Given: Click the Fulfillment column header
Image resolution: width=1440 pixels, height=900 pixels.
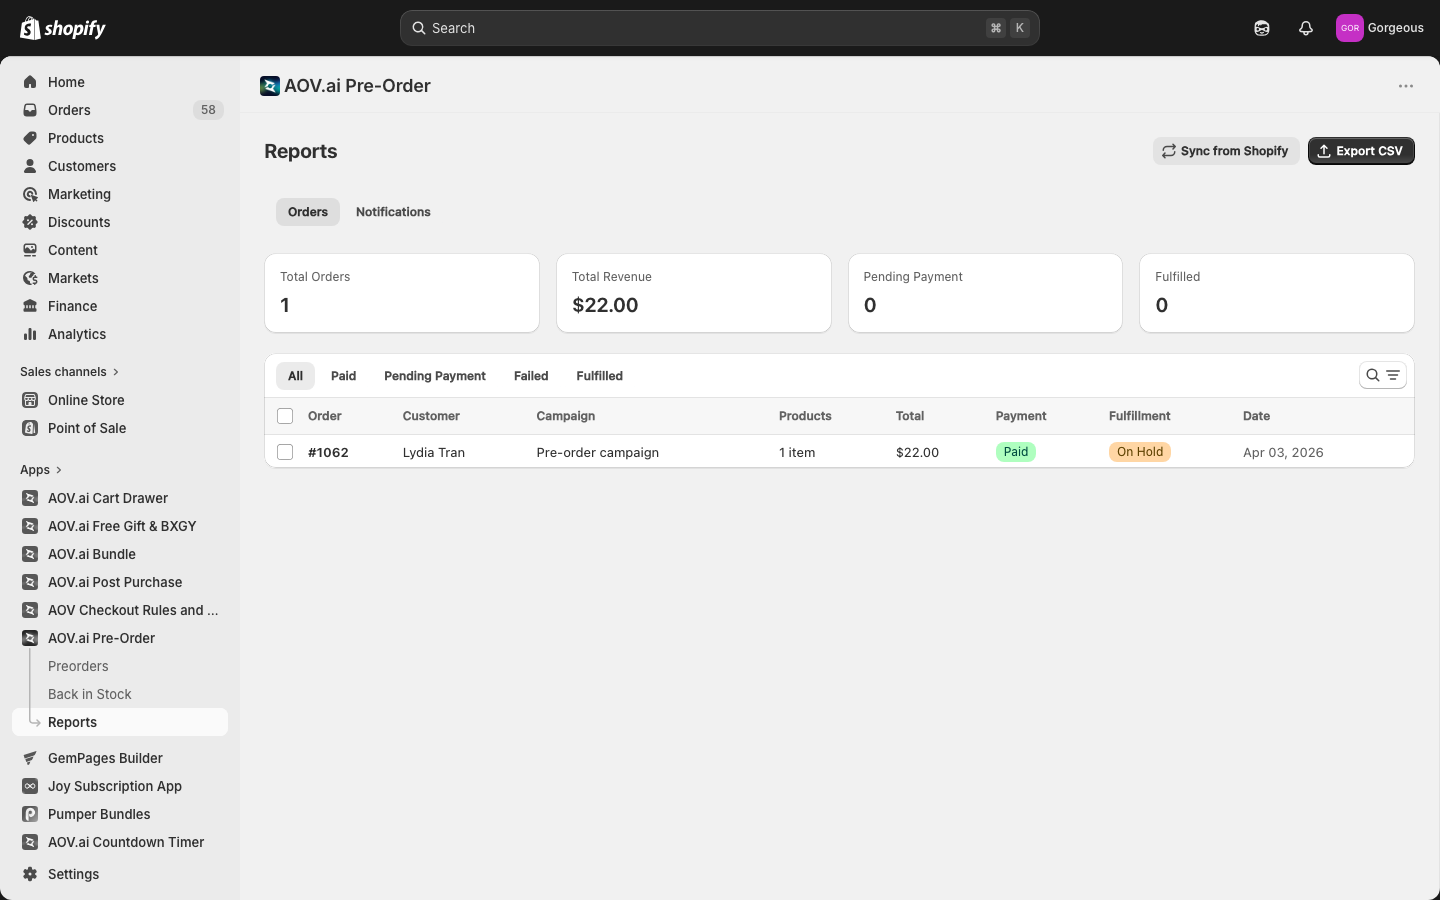Looking at the screenshot, I should [1140, 416].
